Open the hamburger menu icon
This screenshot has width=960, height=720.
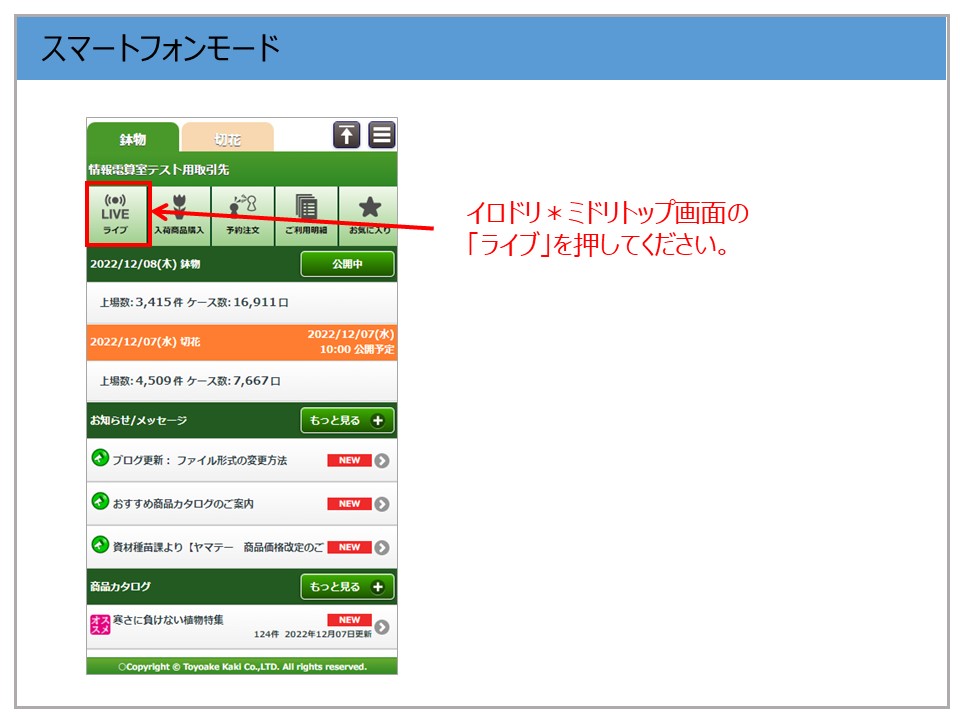point(382,135)
